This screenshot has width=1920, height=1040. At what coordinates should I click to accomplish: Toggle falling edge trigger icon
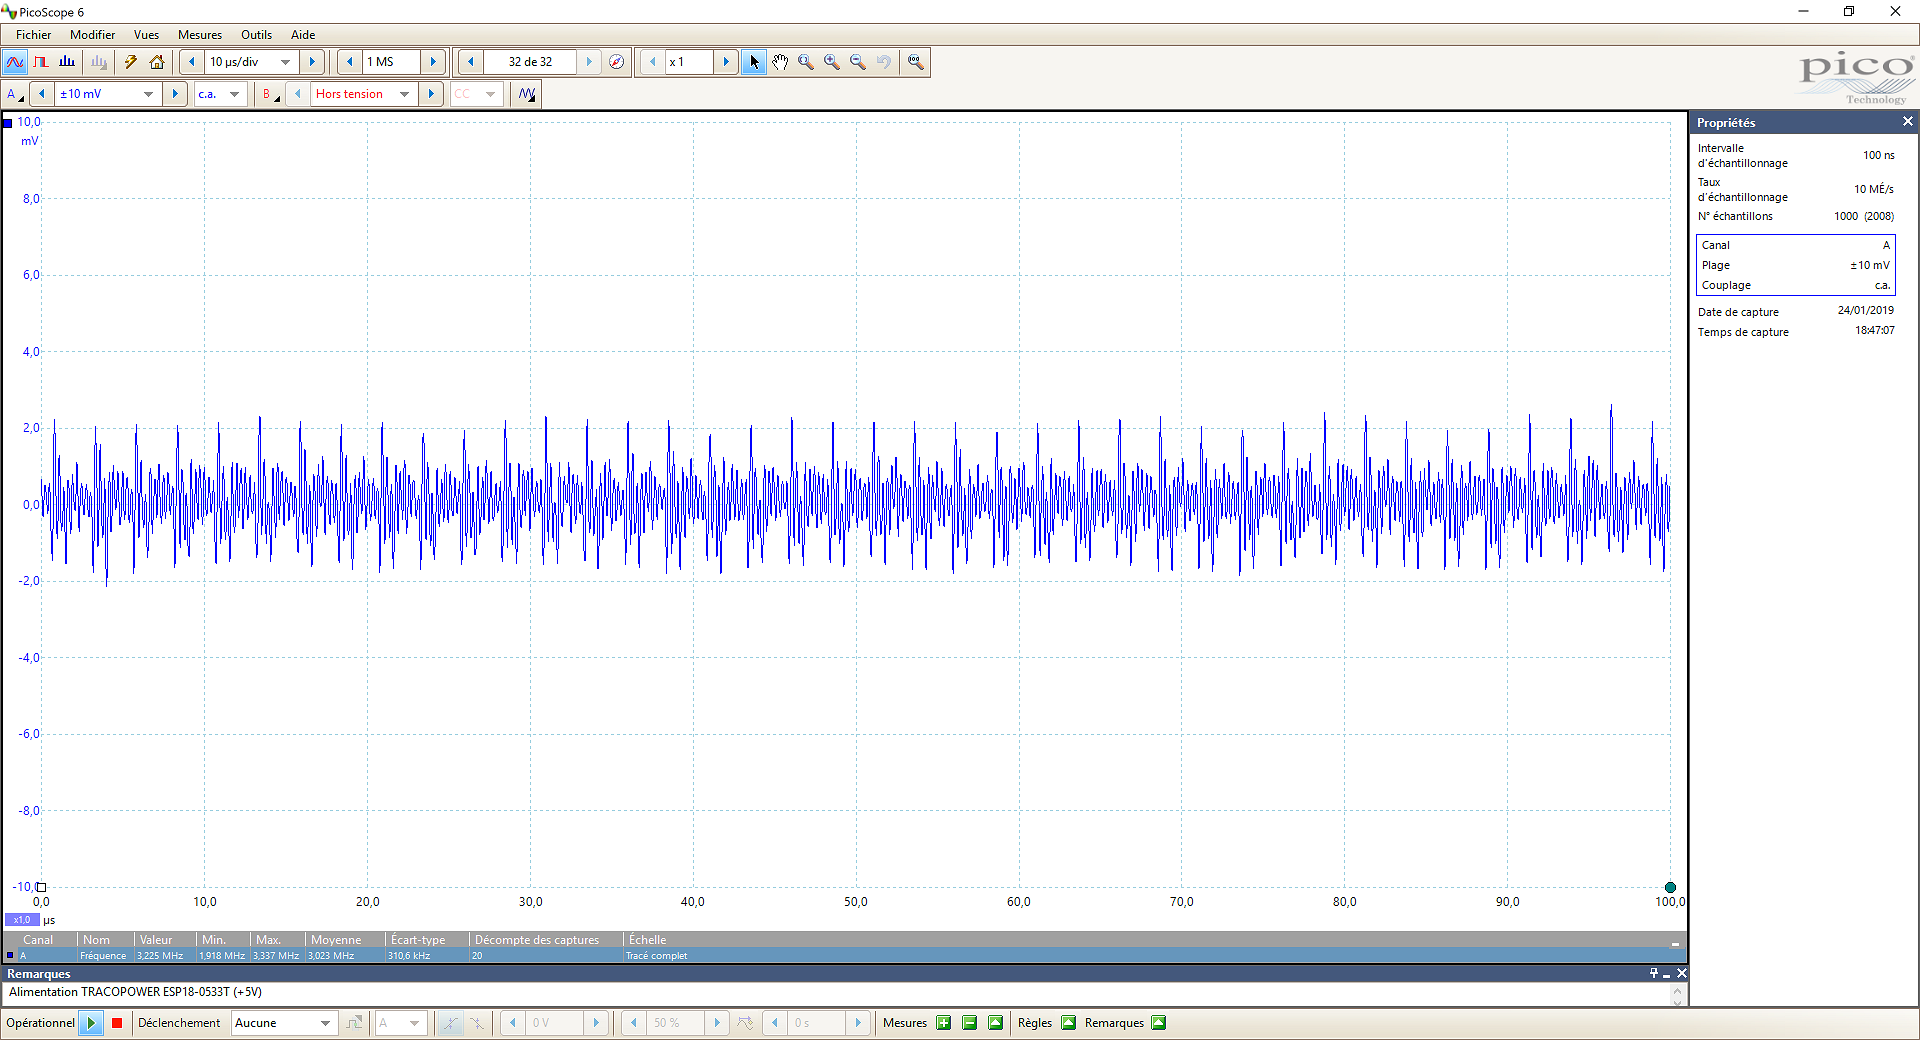(477, 1023)
